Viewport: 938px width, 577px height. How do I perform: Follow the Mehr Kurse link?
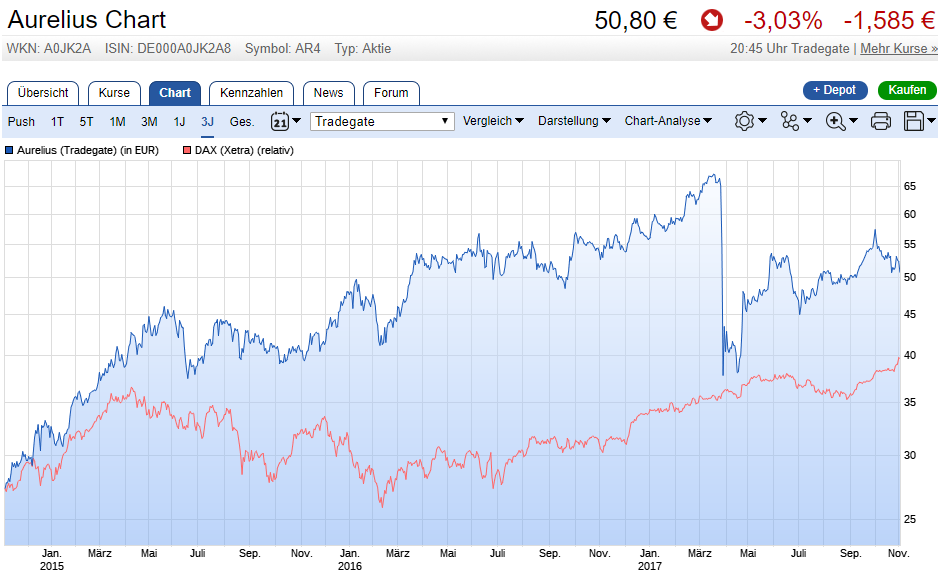899,49
